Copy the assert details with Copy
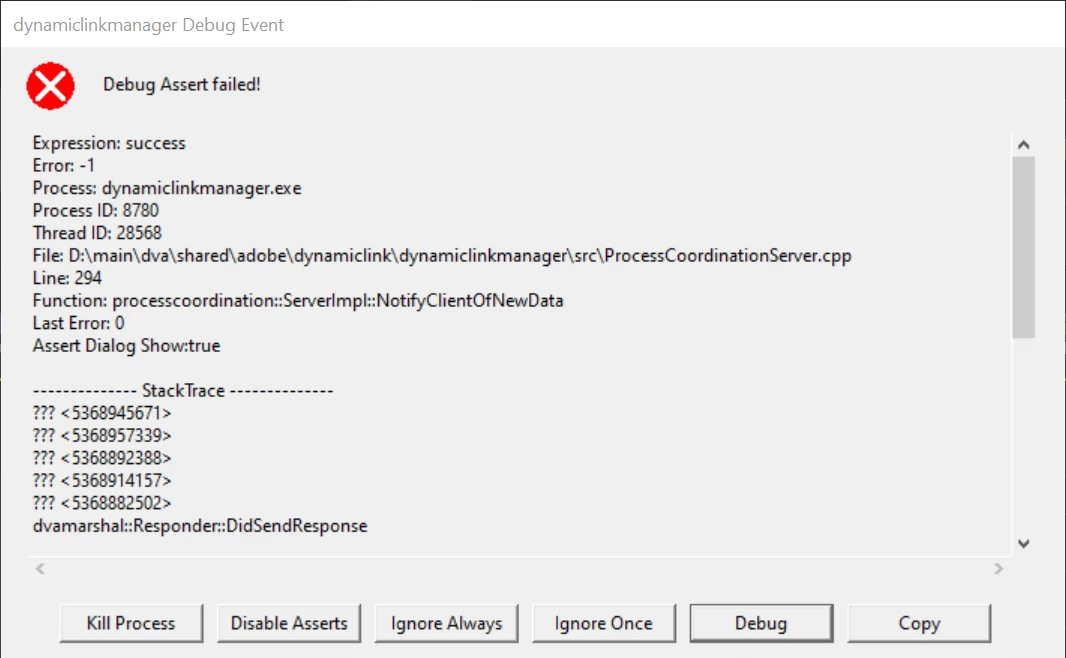This screenshot has width=1066, height=658. click(x=919, y=623)
